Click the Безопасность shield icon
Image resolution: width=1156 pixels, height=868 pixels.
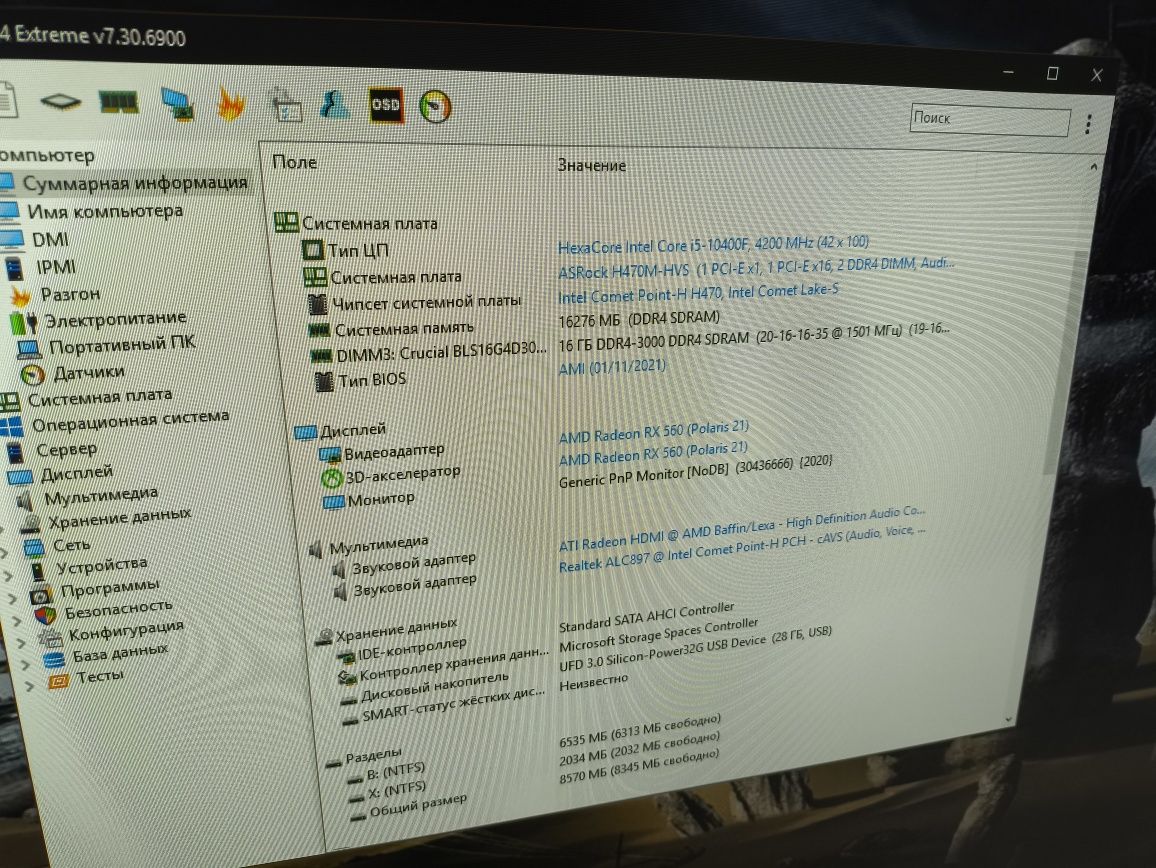[x=46, y=615]
